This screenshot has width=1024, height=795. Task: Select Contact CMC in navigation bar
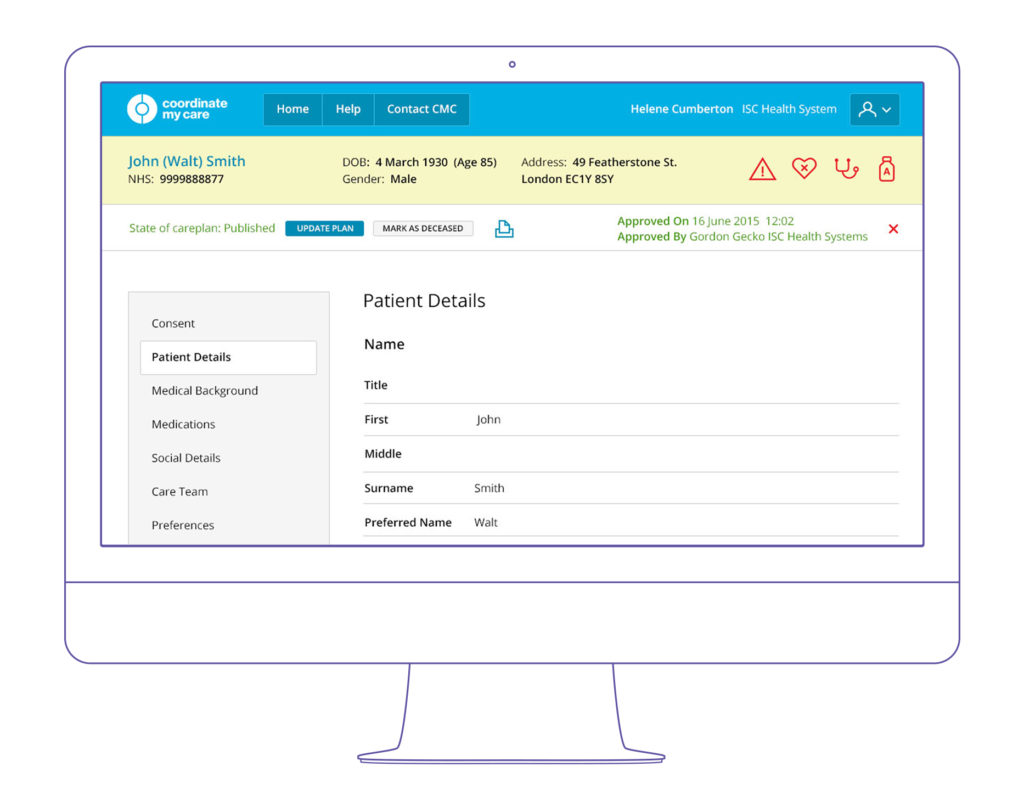421,109
